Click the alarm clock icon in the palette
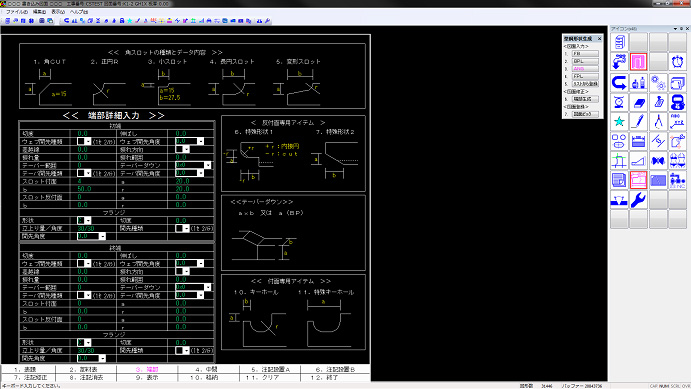 point(677,61)
